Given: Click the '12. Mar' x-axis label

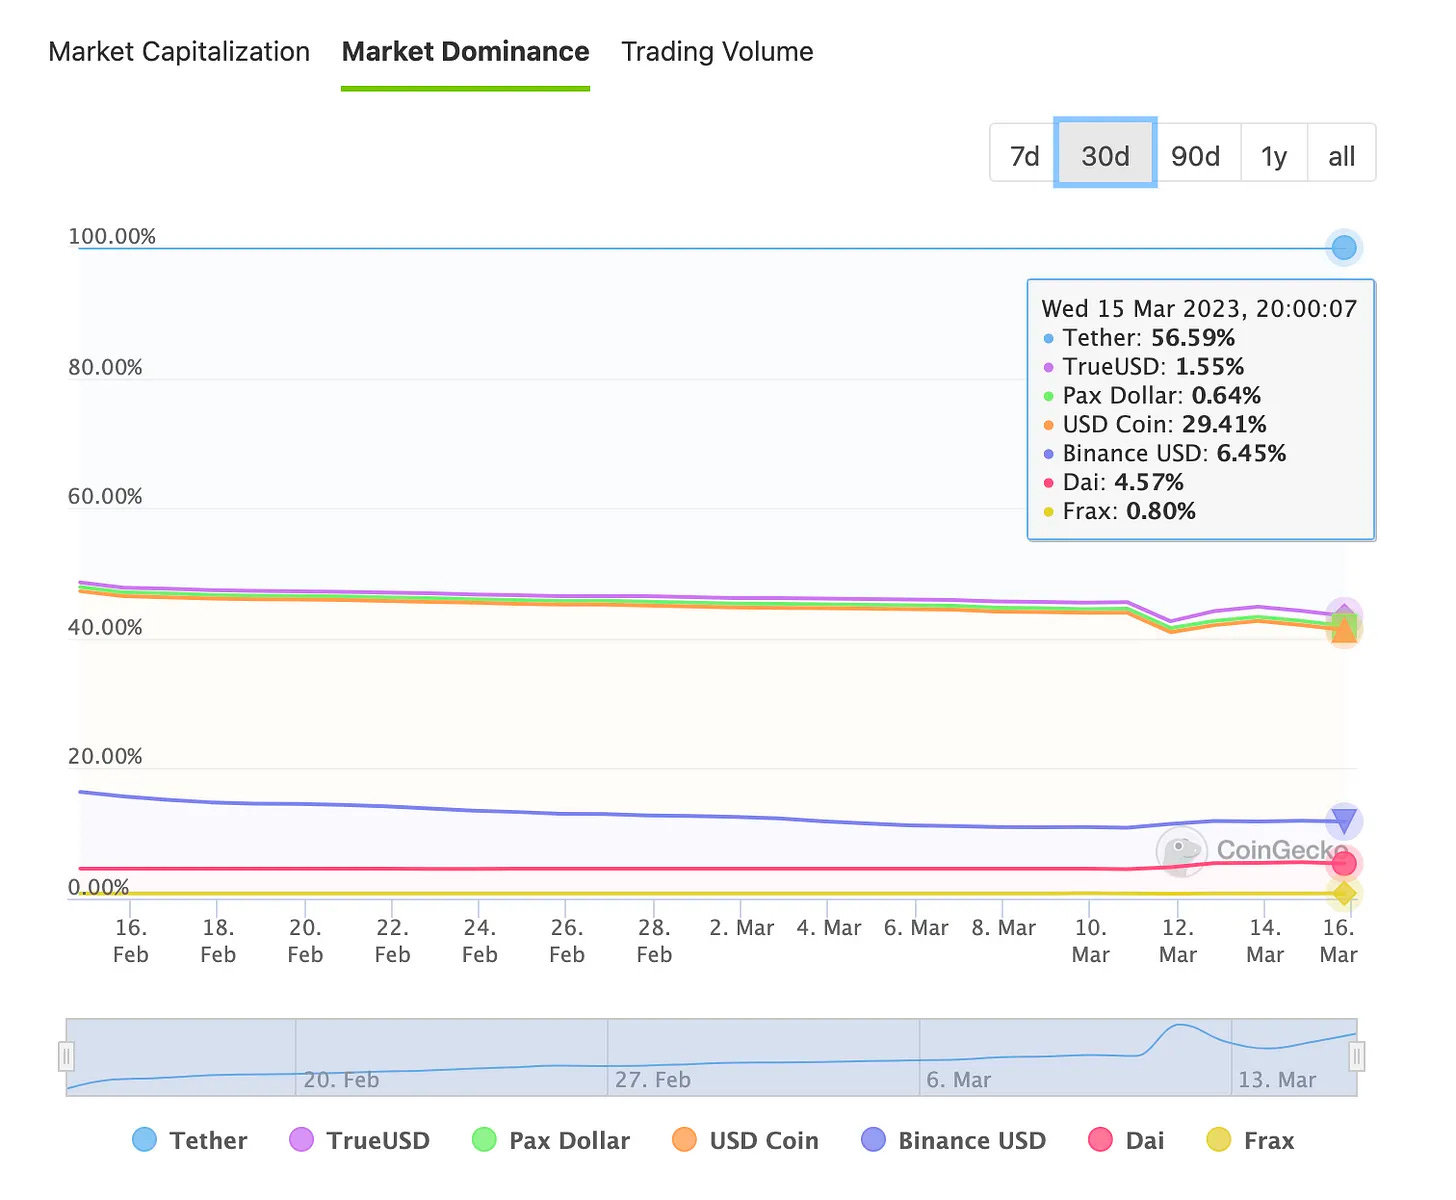Looking at the screenshot, I should 1178,941.
